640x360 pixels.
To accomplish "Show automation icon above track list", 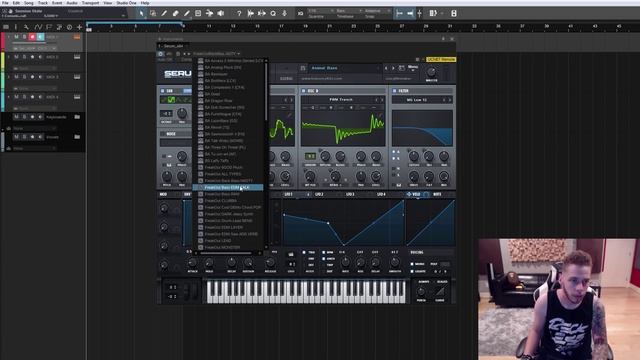I will (38, 27).
